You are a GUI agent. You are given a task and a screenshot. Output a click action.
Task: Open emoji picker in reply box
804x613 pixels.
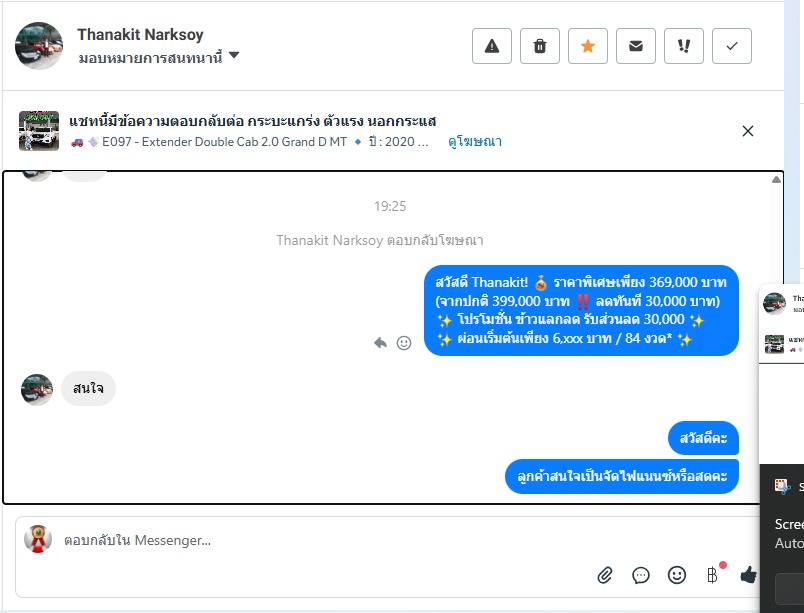pyautogui.click(x=677, y=575)
